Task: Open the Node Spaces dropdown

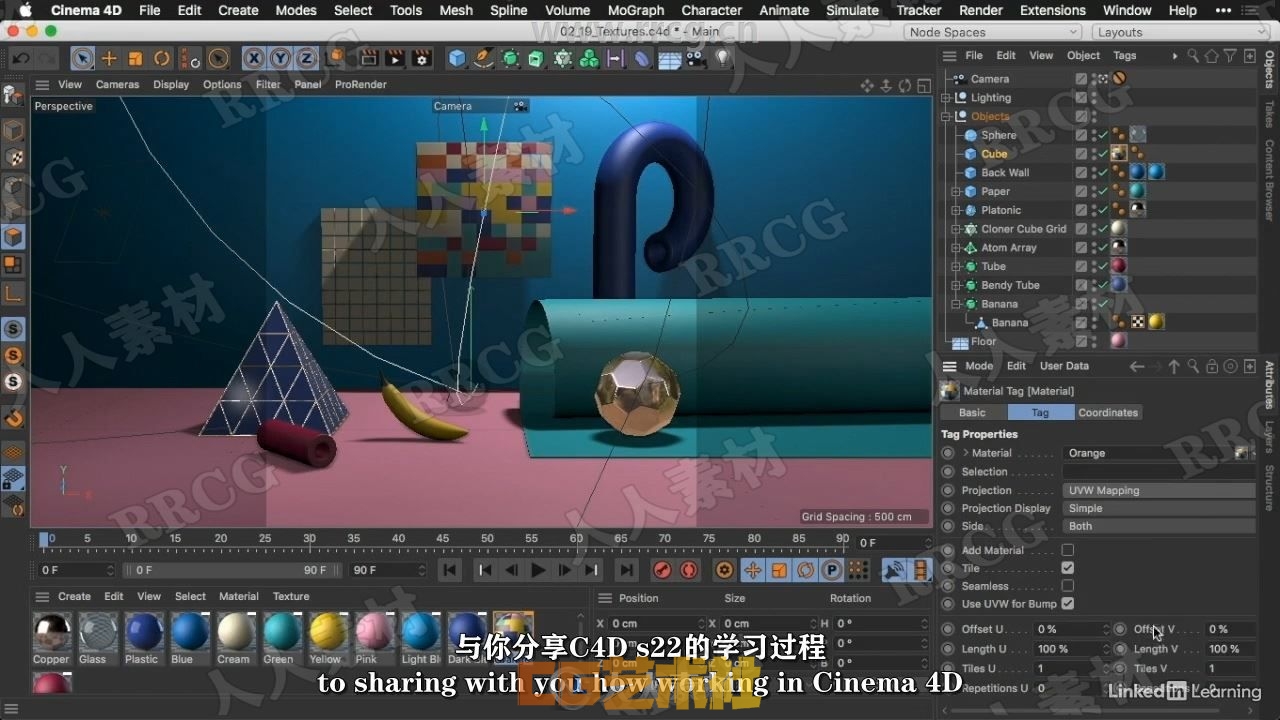Action: coord(994,32)
